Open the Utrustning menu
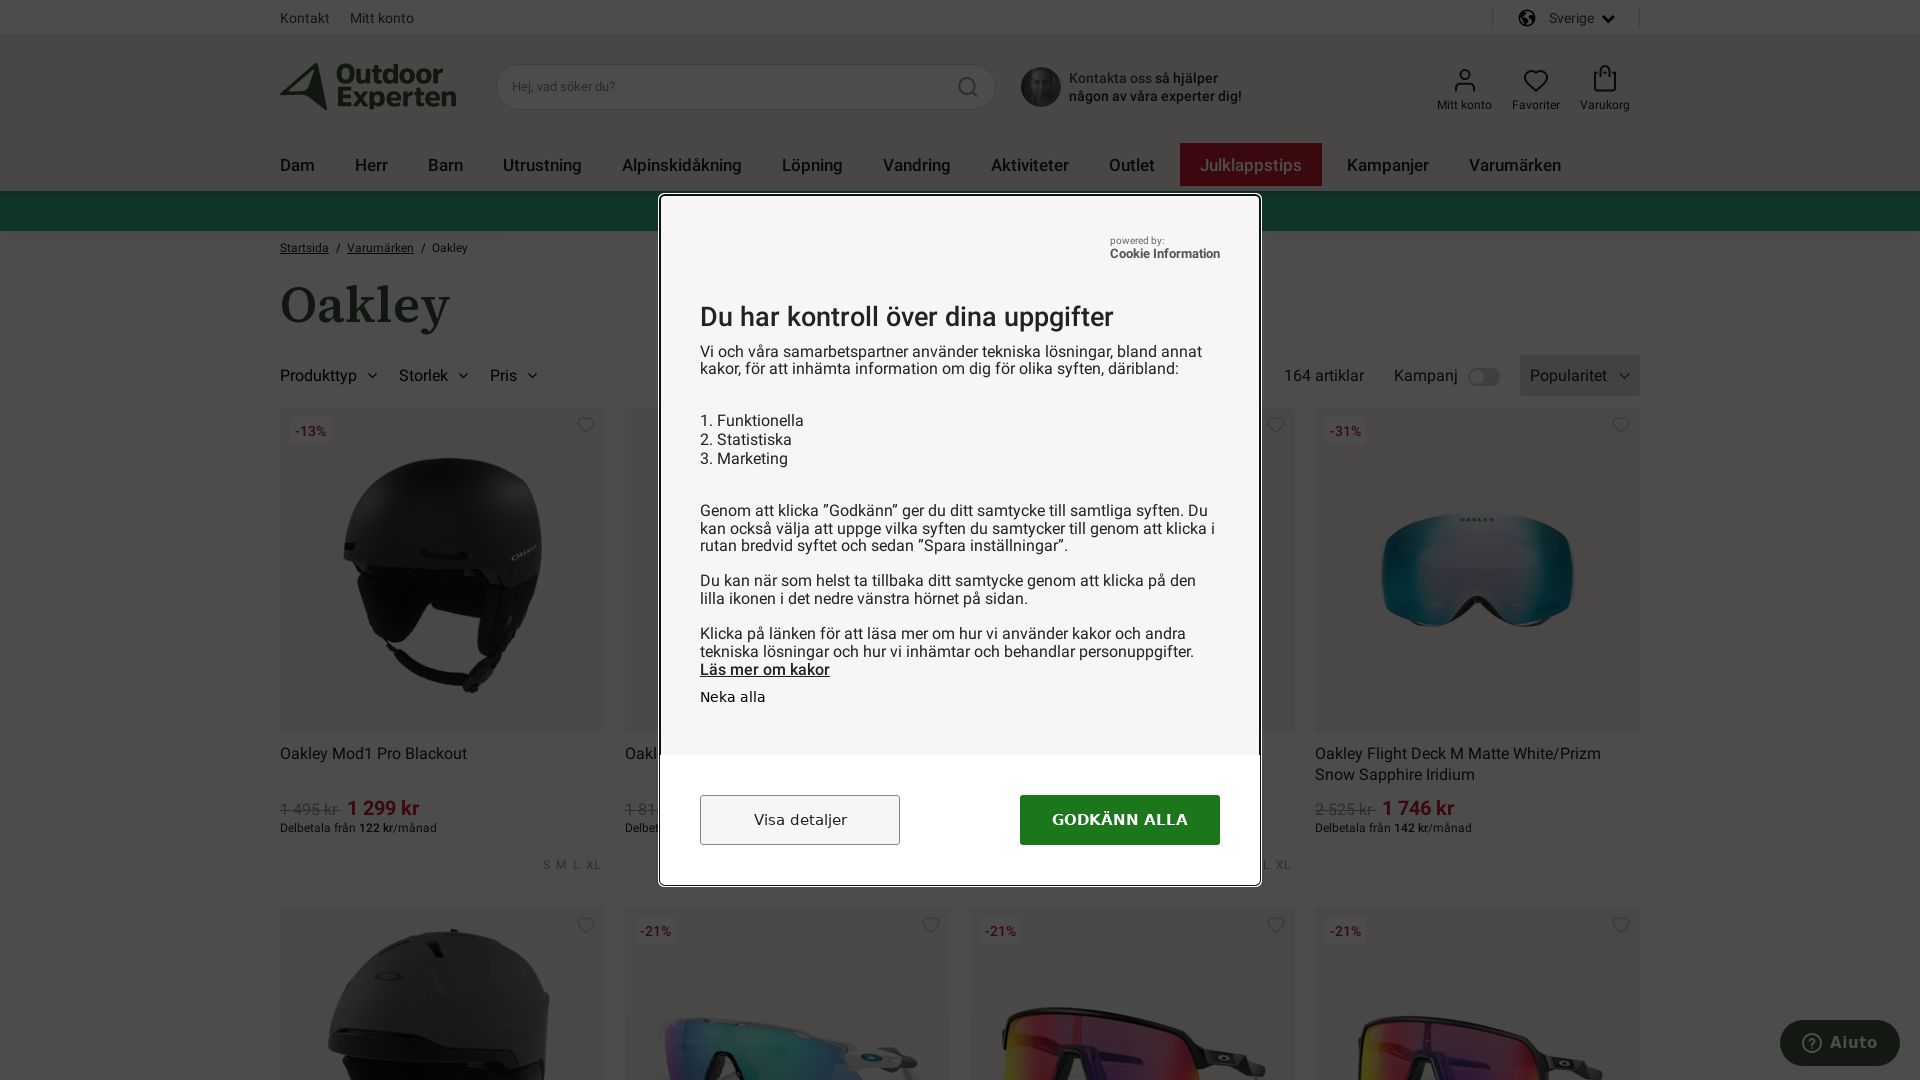Image resolution: width=1920 pixels, height=1080 pixels. [542, 165]
